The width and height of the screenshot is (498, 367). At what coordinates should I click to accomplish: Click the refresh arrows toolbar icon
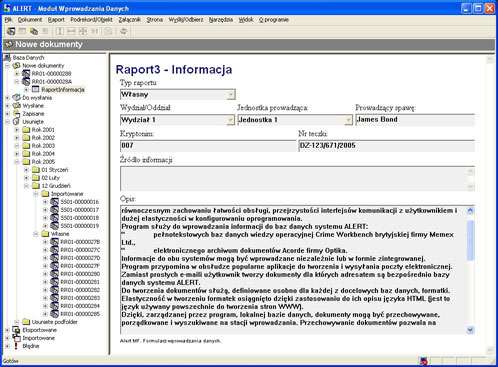point(124,31)
